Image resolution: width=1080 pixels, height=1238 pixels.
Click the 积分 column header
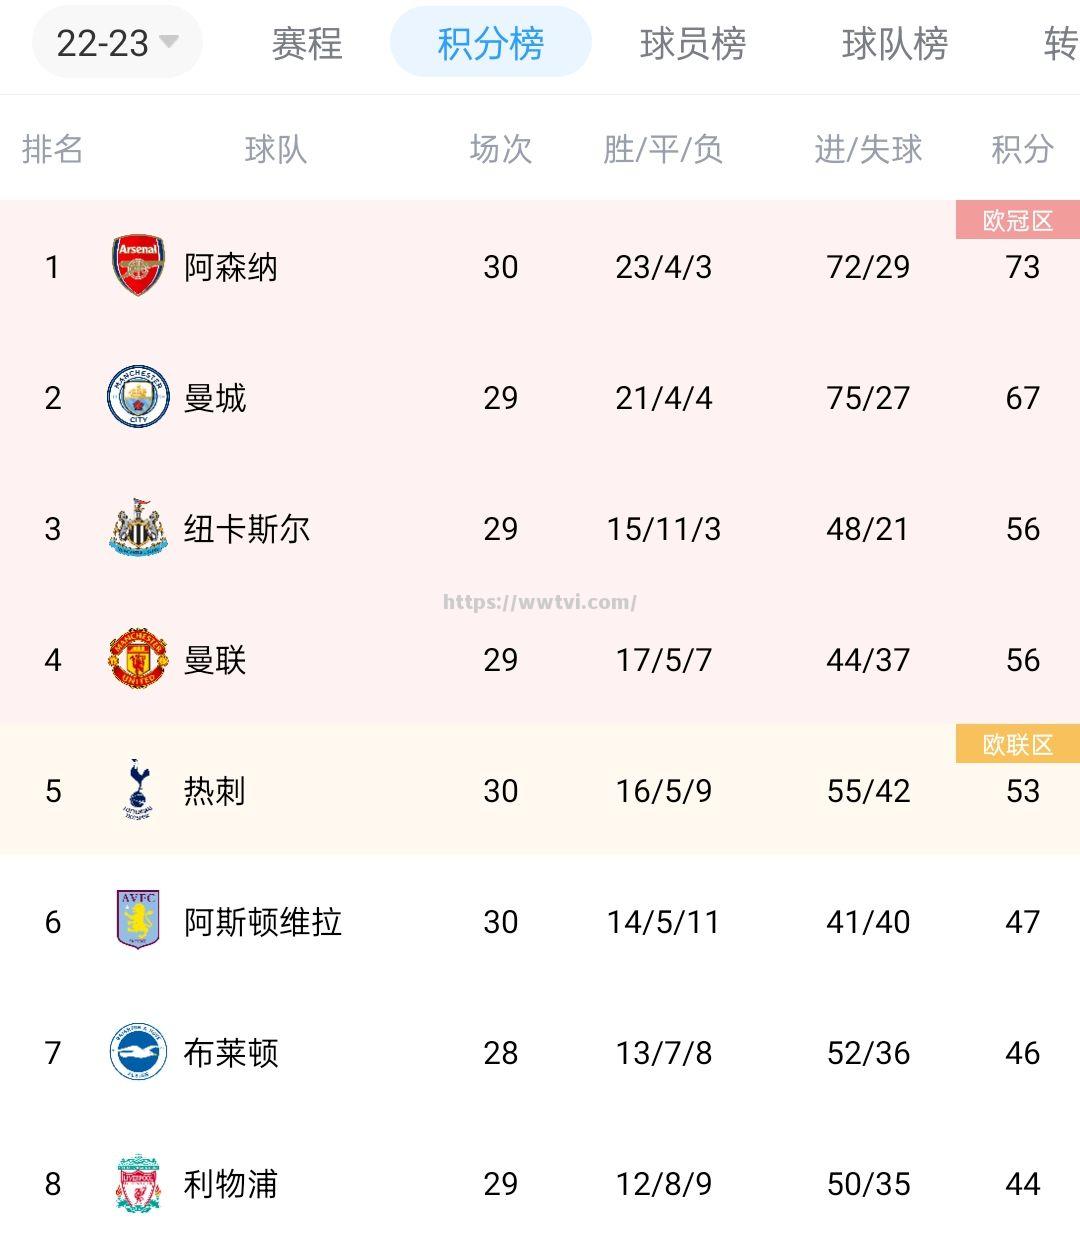[x=1024, y=150]
